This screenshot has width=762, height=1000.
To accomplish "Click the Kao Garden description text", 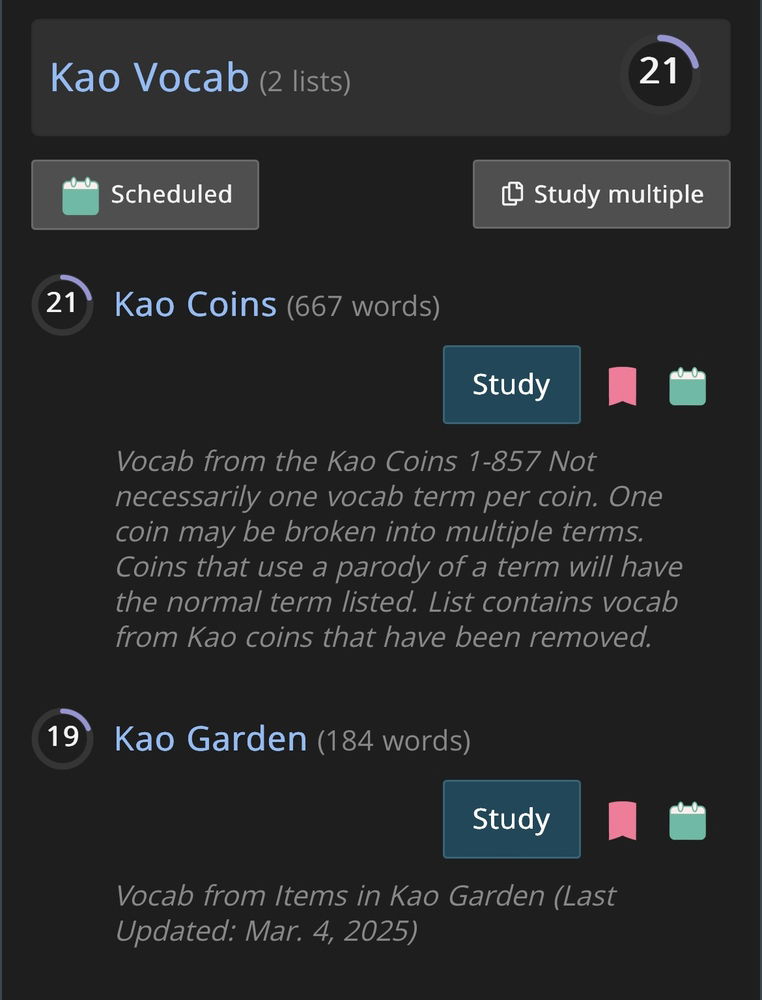I will point(365,913).
